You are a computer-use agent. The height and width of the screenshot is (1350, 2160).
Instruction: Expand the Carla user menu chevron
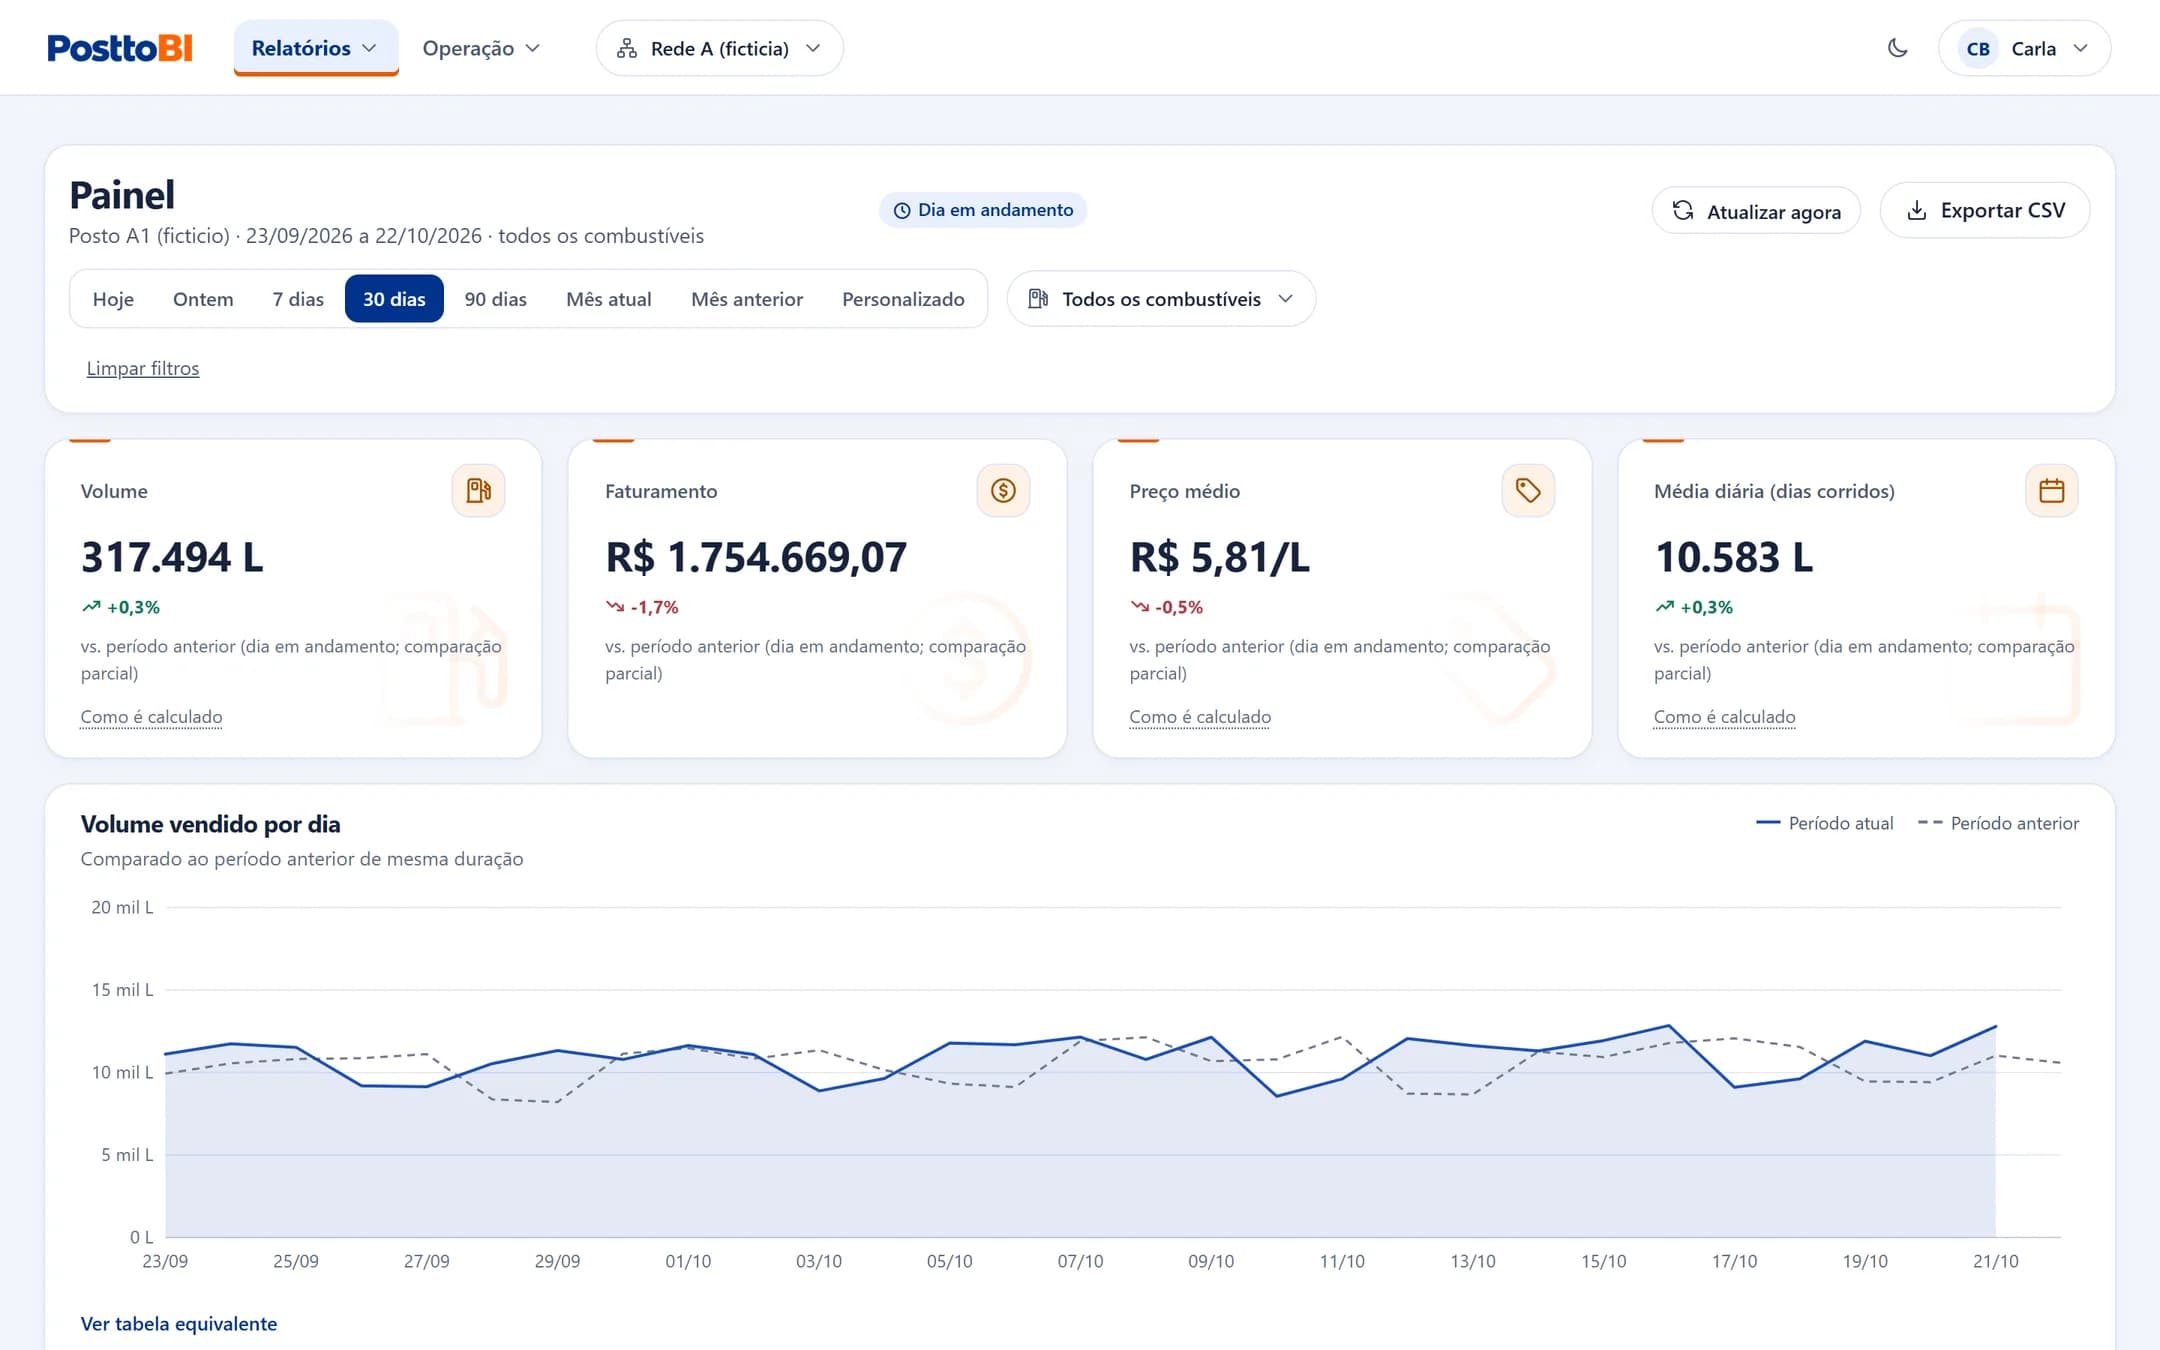(x=2081, y=48)
